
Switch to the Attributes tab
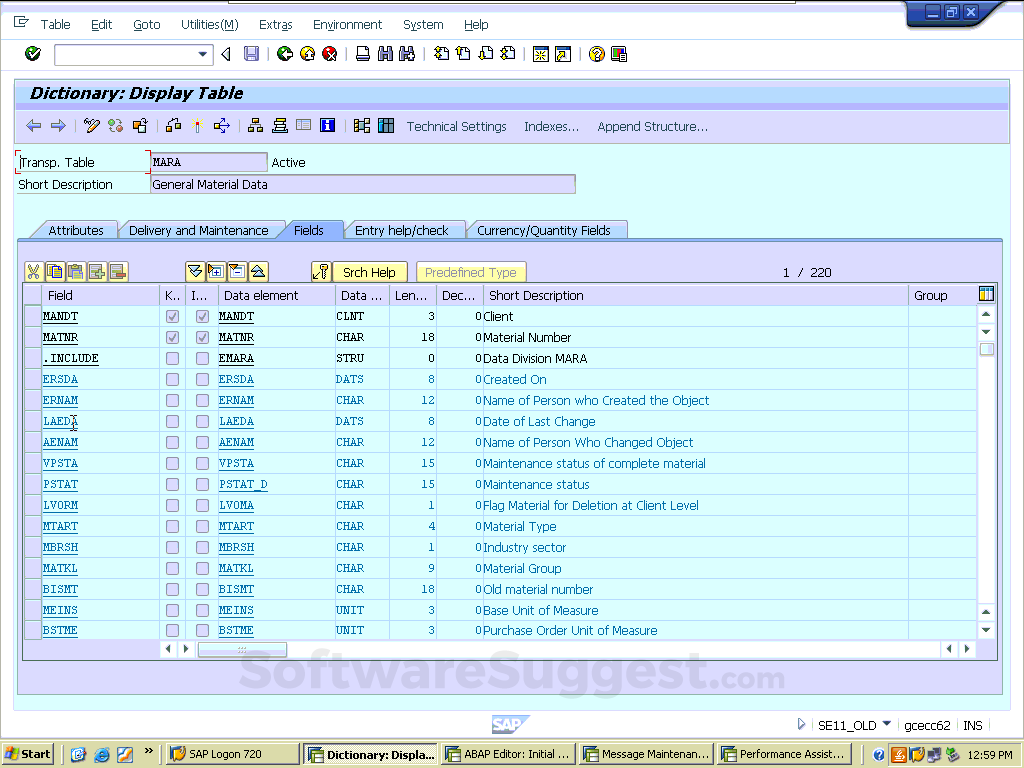(76, 230)
